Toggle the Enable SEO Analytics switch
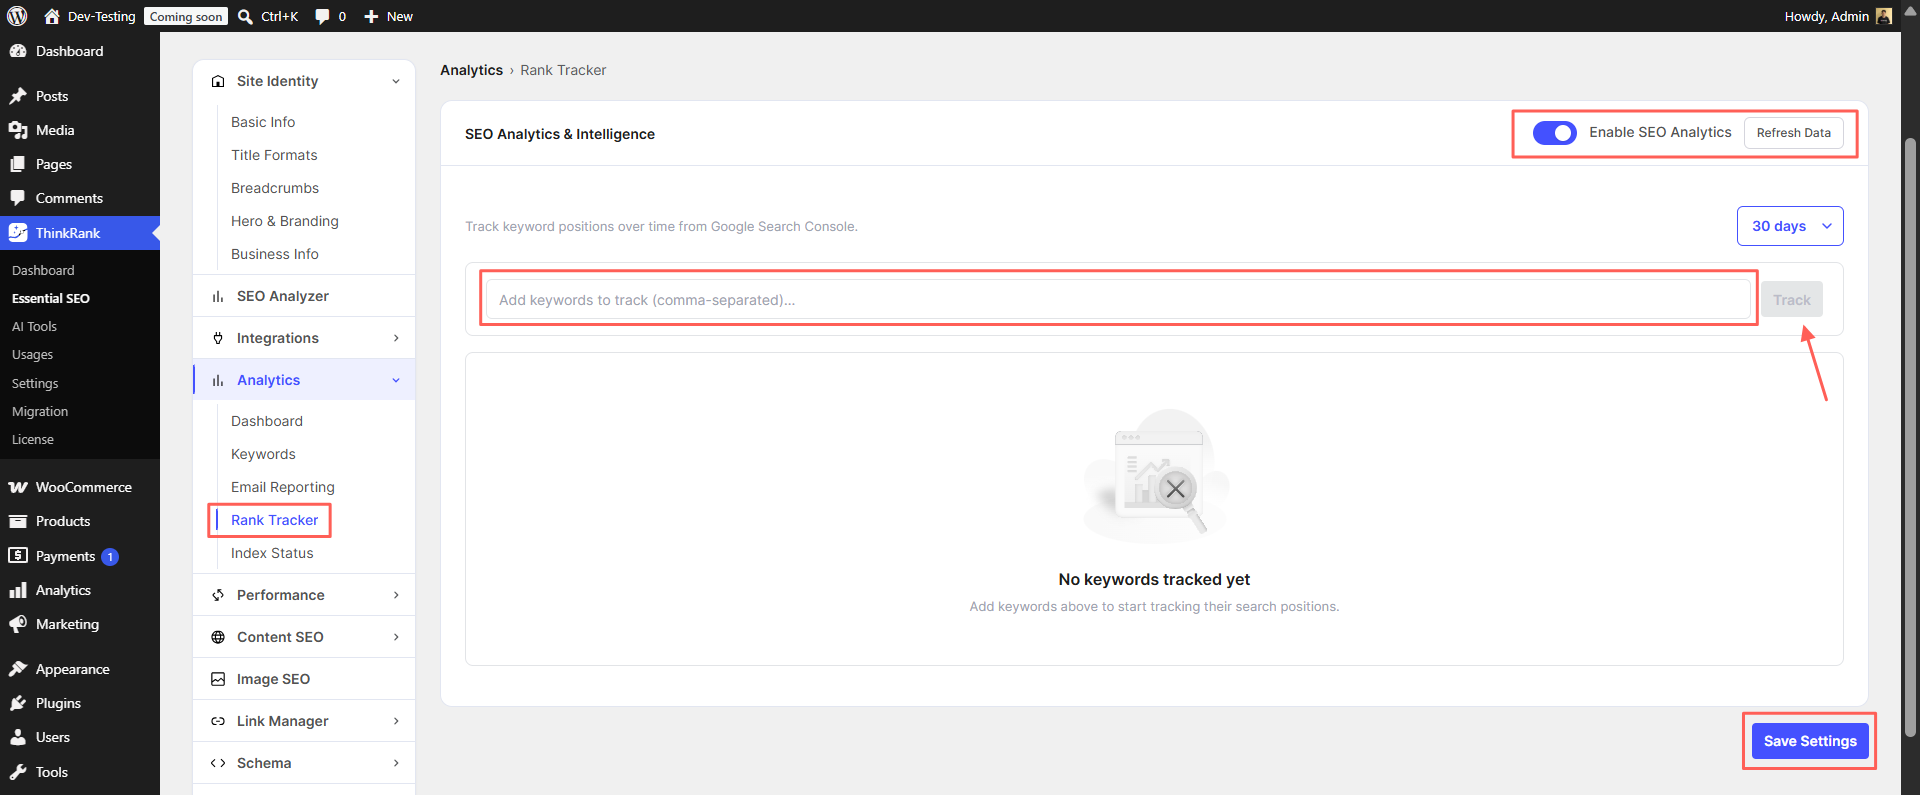Image resolution: width=1920 pixels, height=795 pixels. click(1555, 133)
